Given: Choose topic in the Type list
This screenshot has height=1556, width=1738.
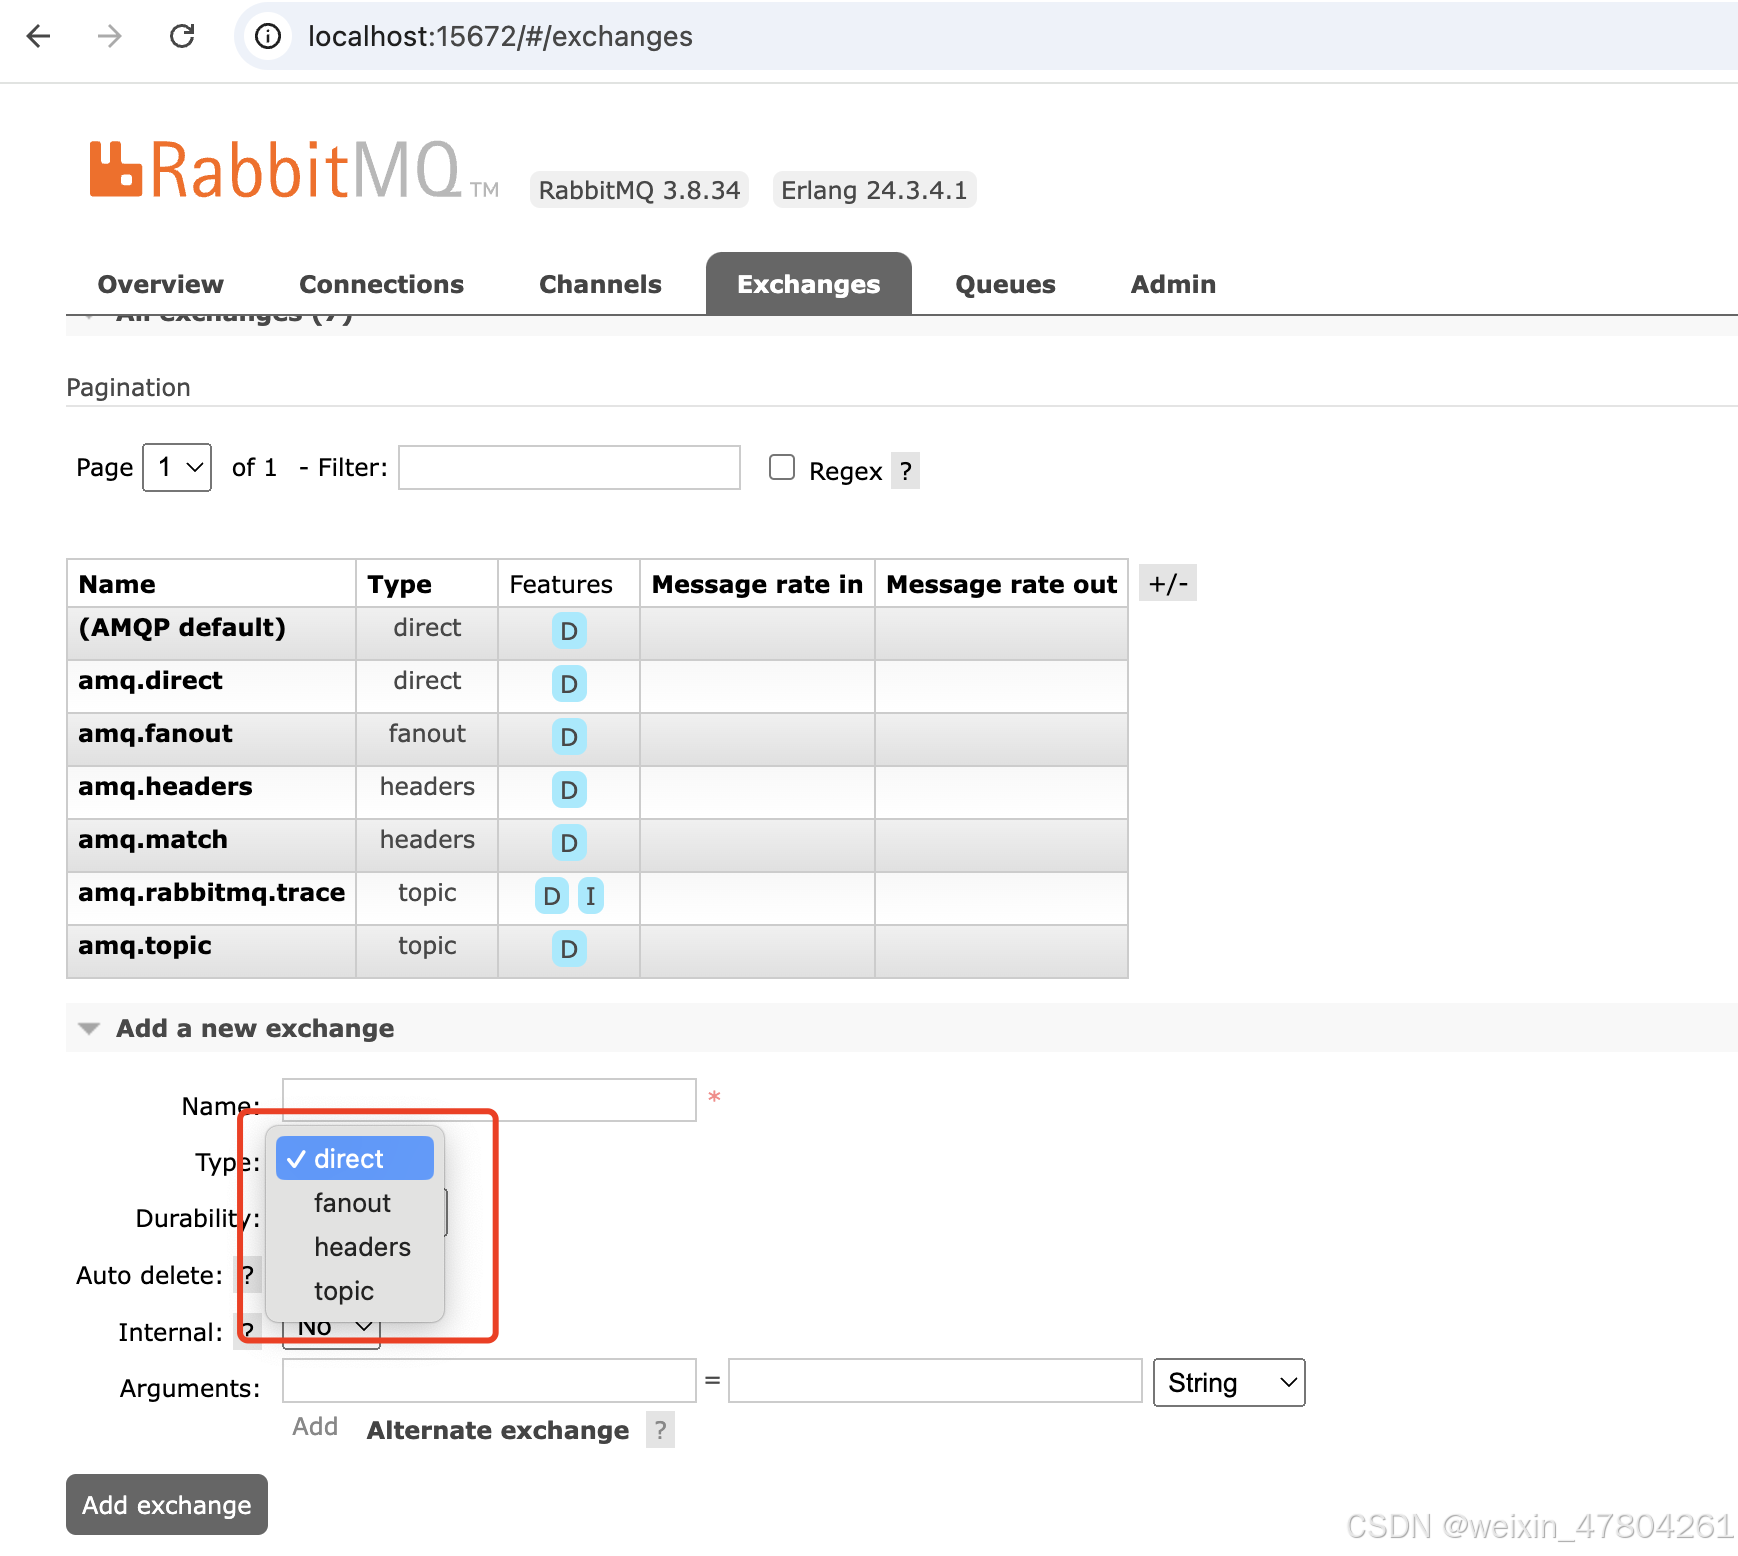Looking at the screenshot, I should (x=355, y=1290).
